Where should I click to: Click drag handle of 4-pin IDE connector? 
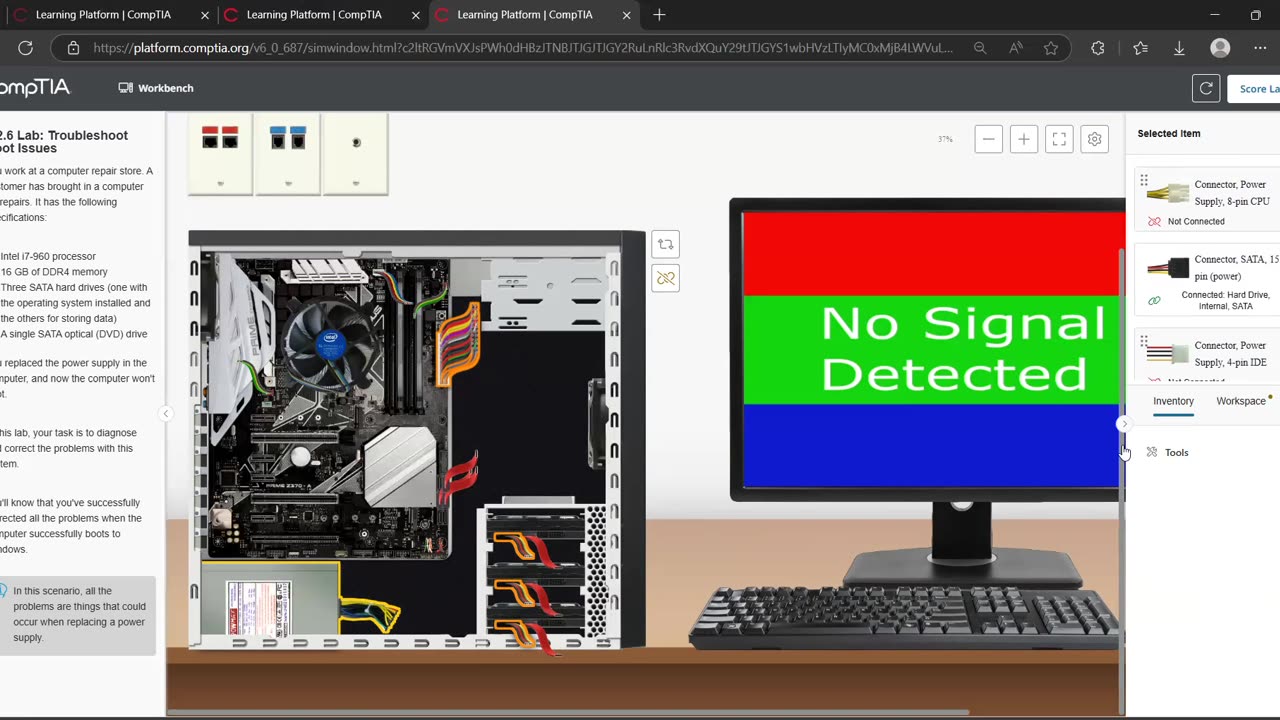point(1144,341)
